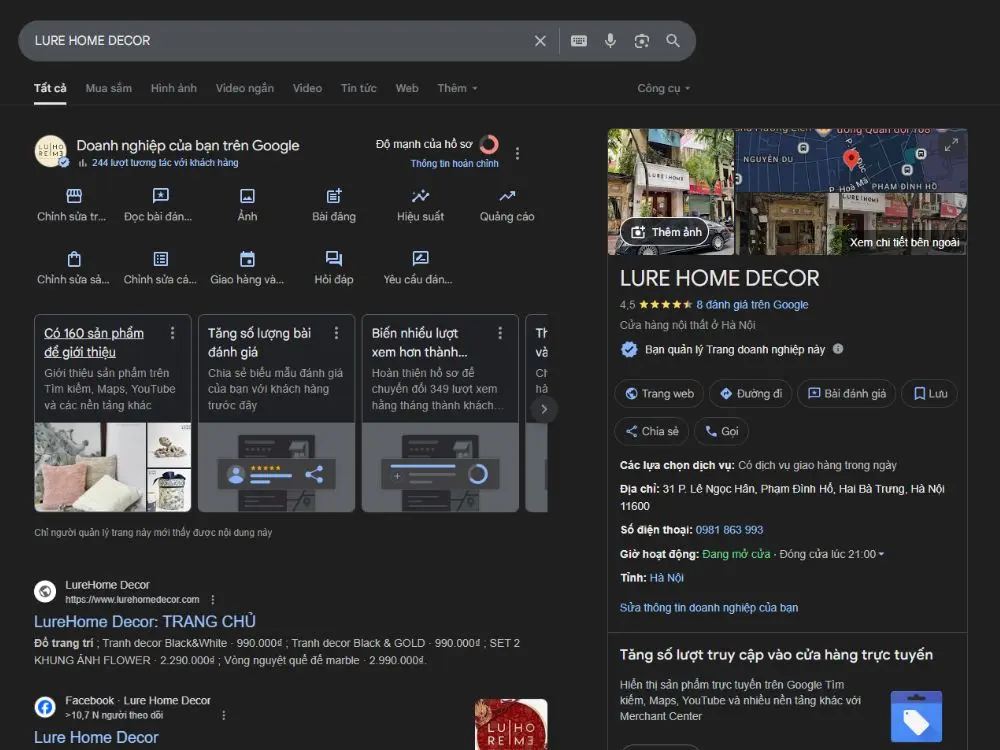Open the Công cụ tools dropdown
The image size is (1000, 750).
(663, 88)
